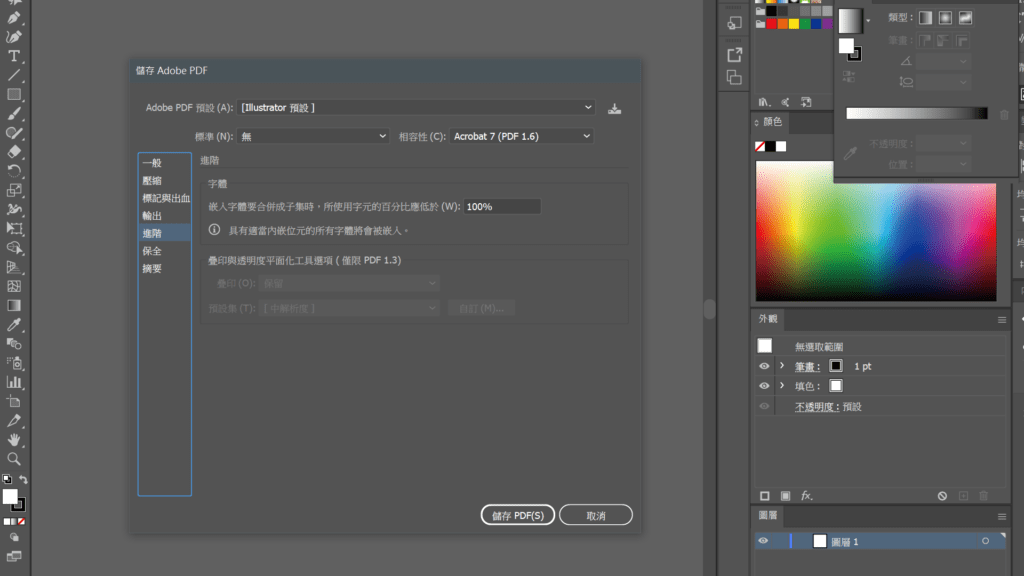Viewport: 1024px width, 576px height.
Task: Open the 相容性 Acrobat 7 dropdown
Action: tap(522, 136)
